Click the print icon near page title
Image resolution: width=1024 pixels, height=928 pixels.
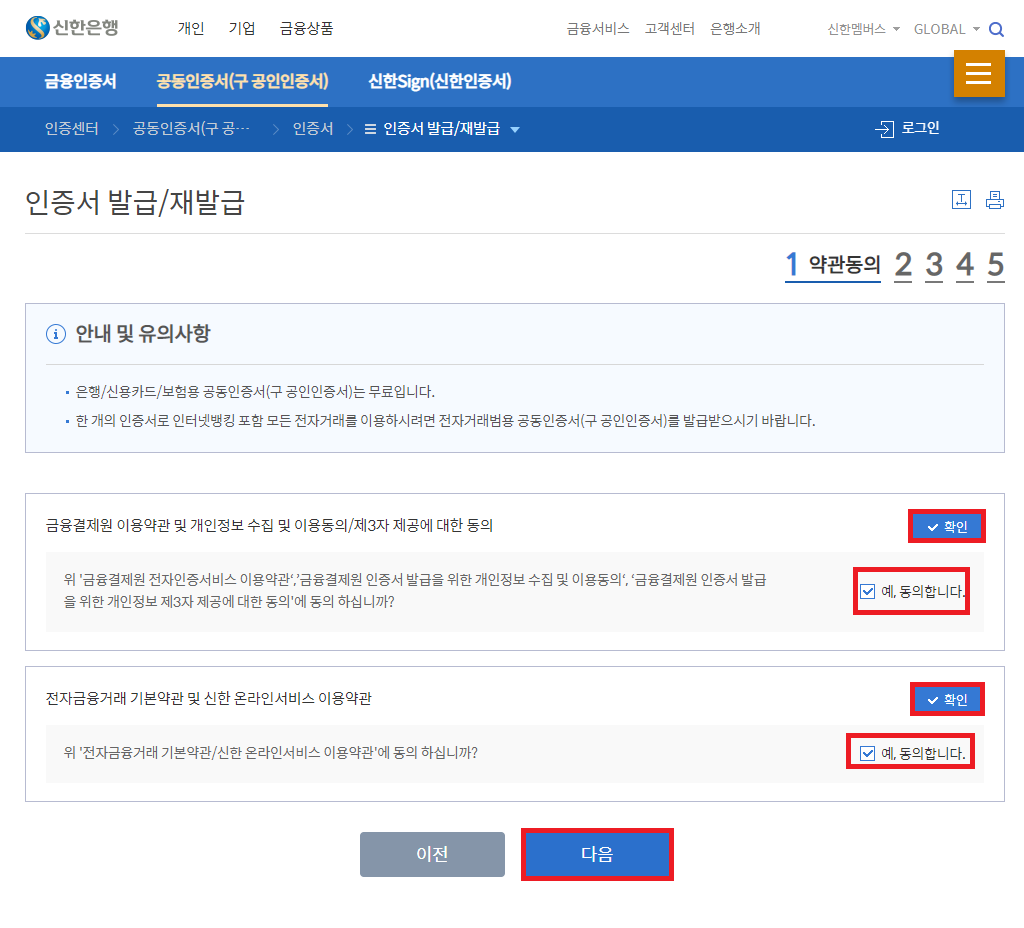994,199
